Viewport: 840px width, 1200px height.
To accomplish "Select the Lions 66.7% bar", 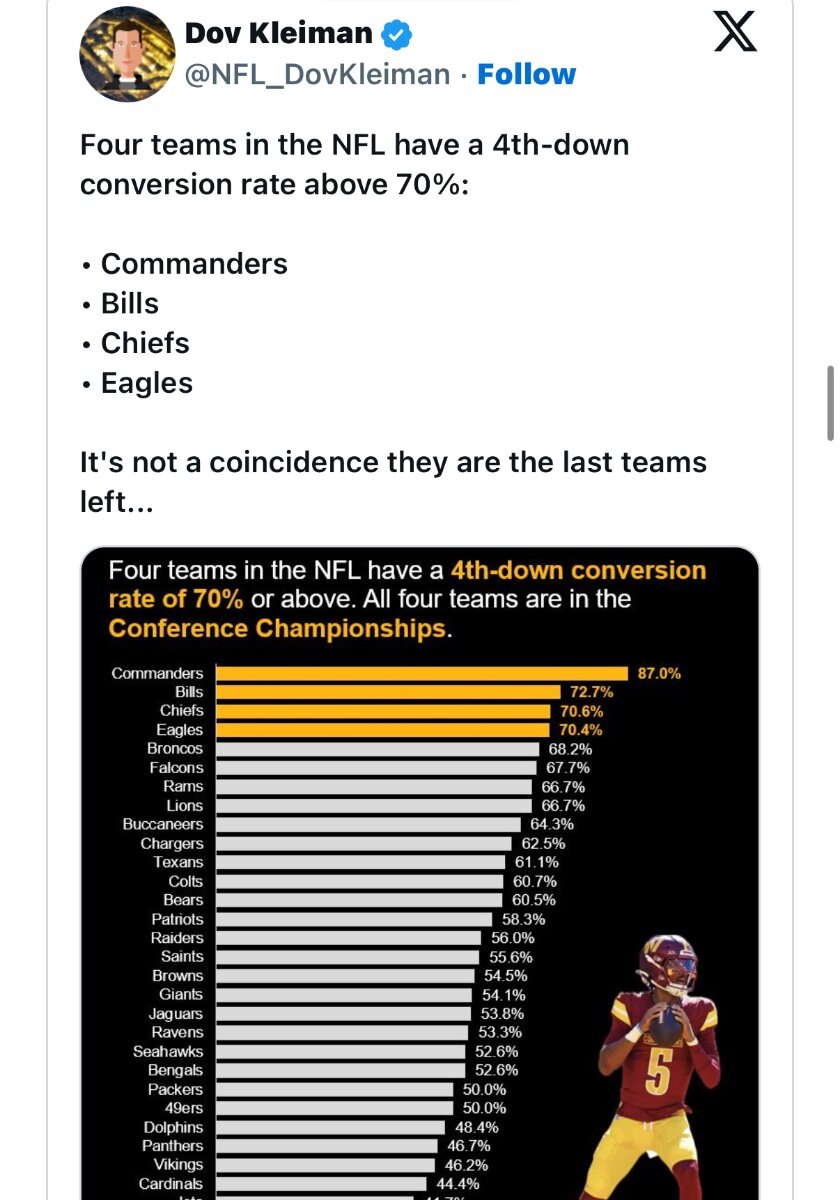I will (x=374, y=805).
